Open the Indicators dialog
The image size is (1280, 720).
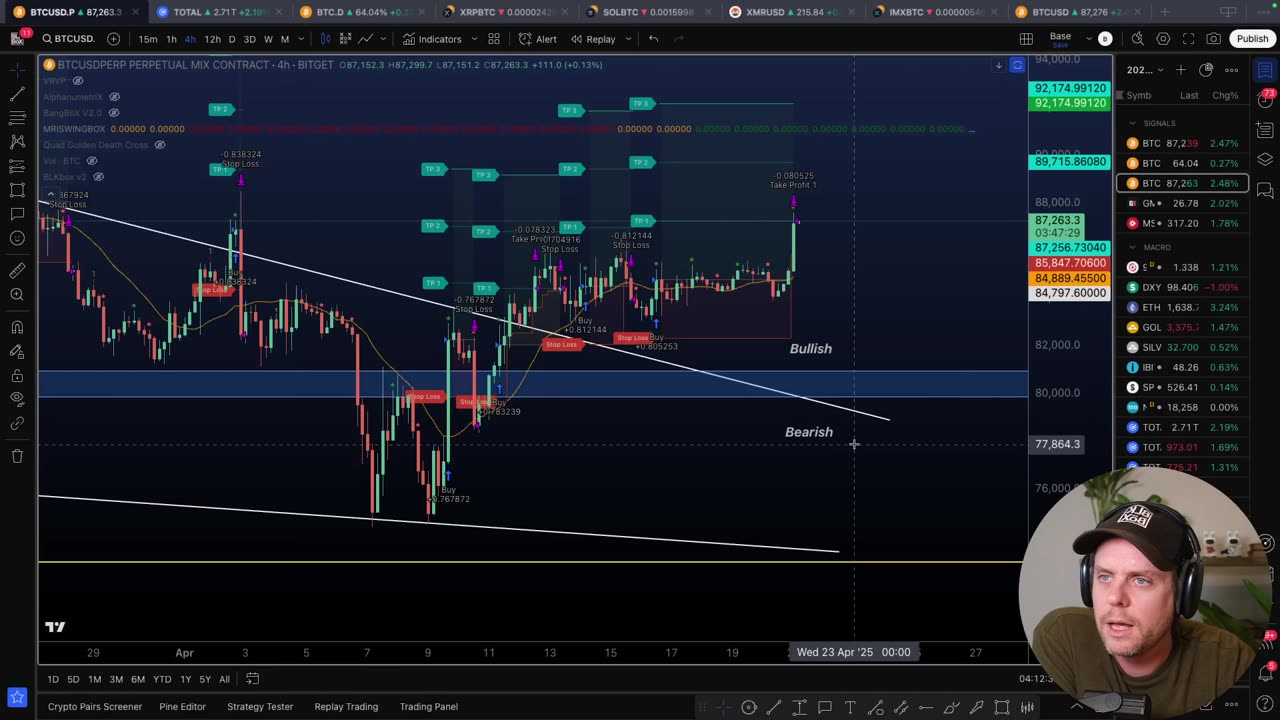432,39
